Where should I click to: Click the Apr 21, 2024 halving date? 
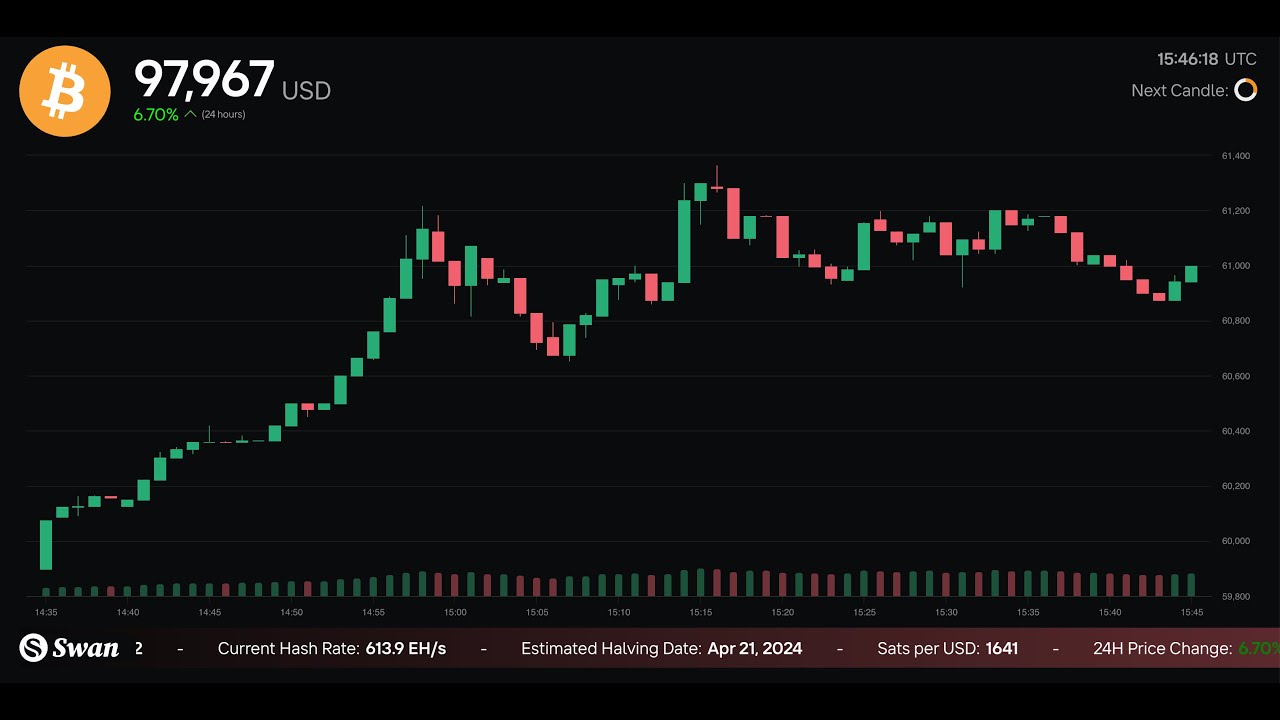755,649
